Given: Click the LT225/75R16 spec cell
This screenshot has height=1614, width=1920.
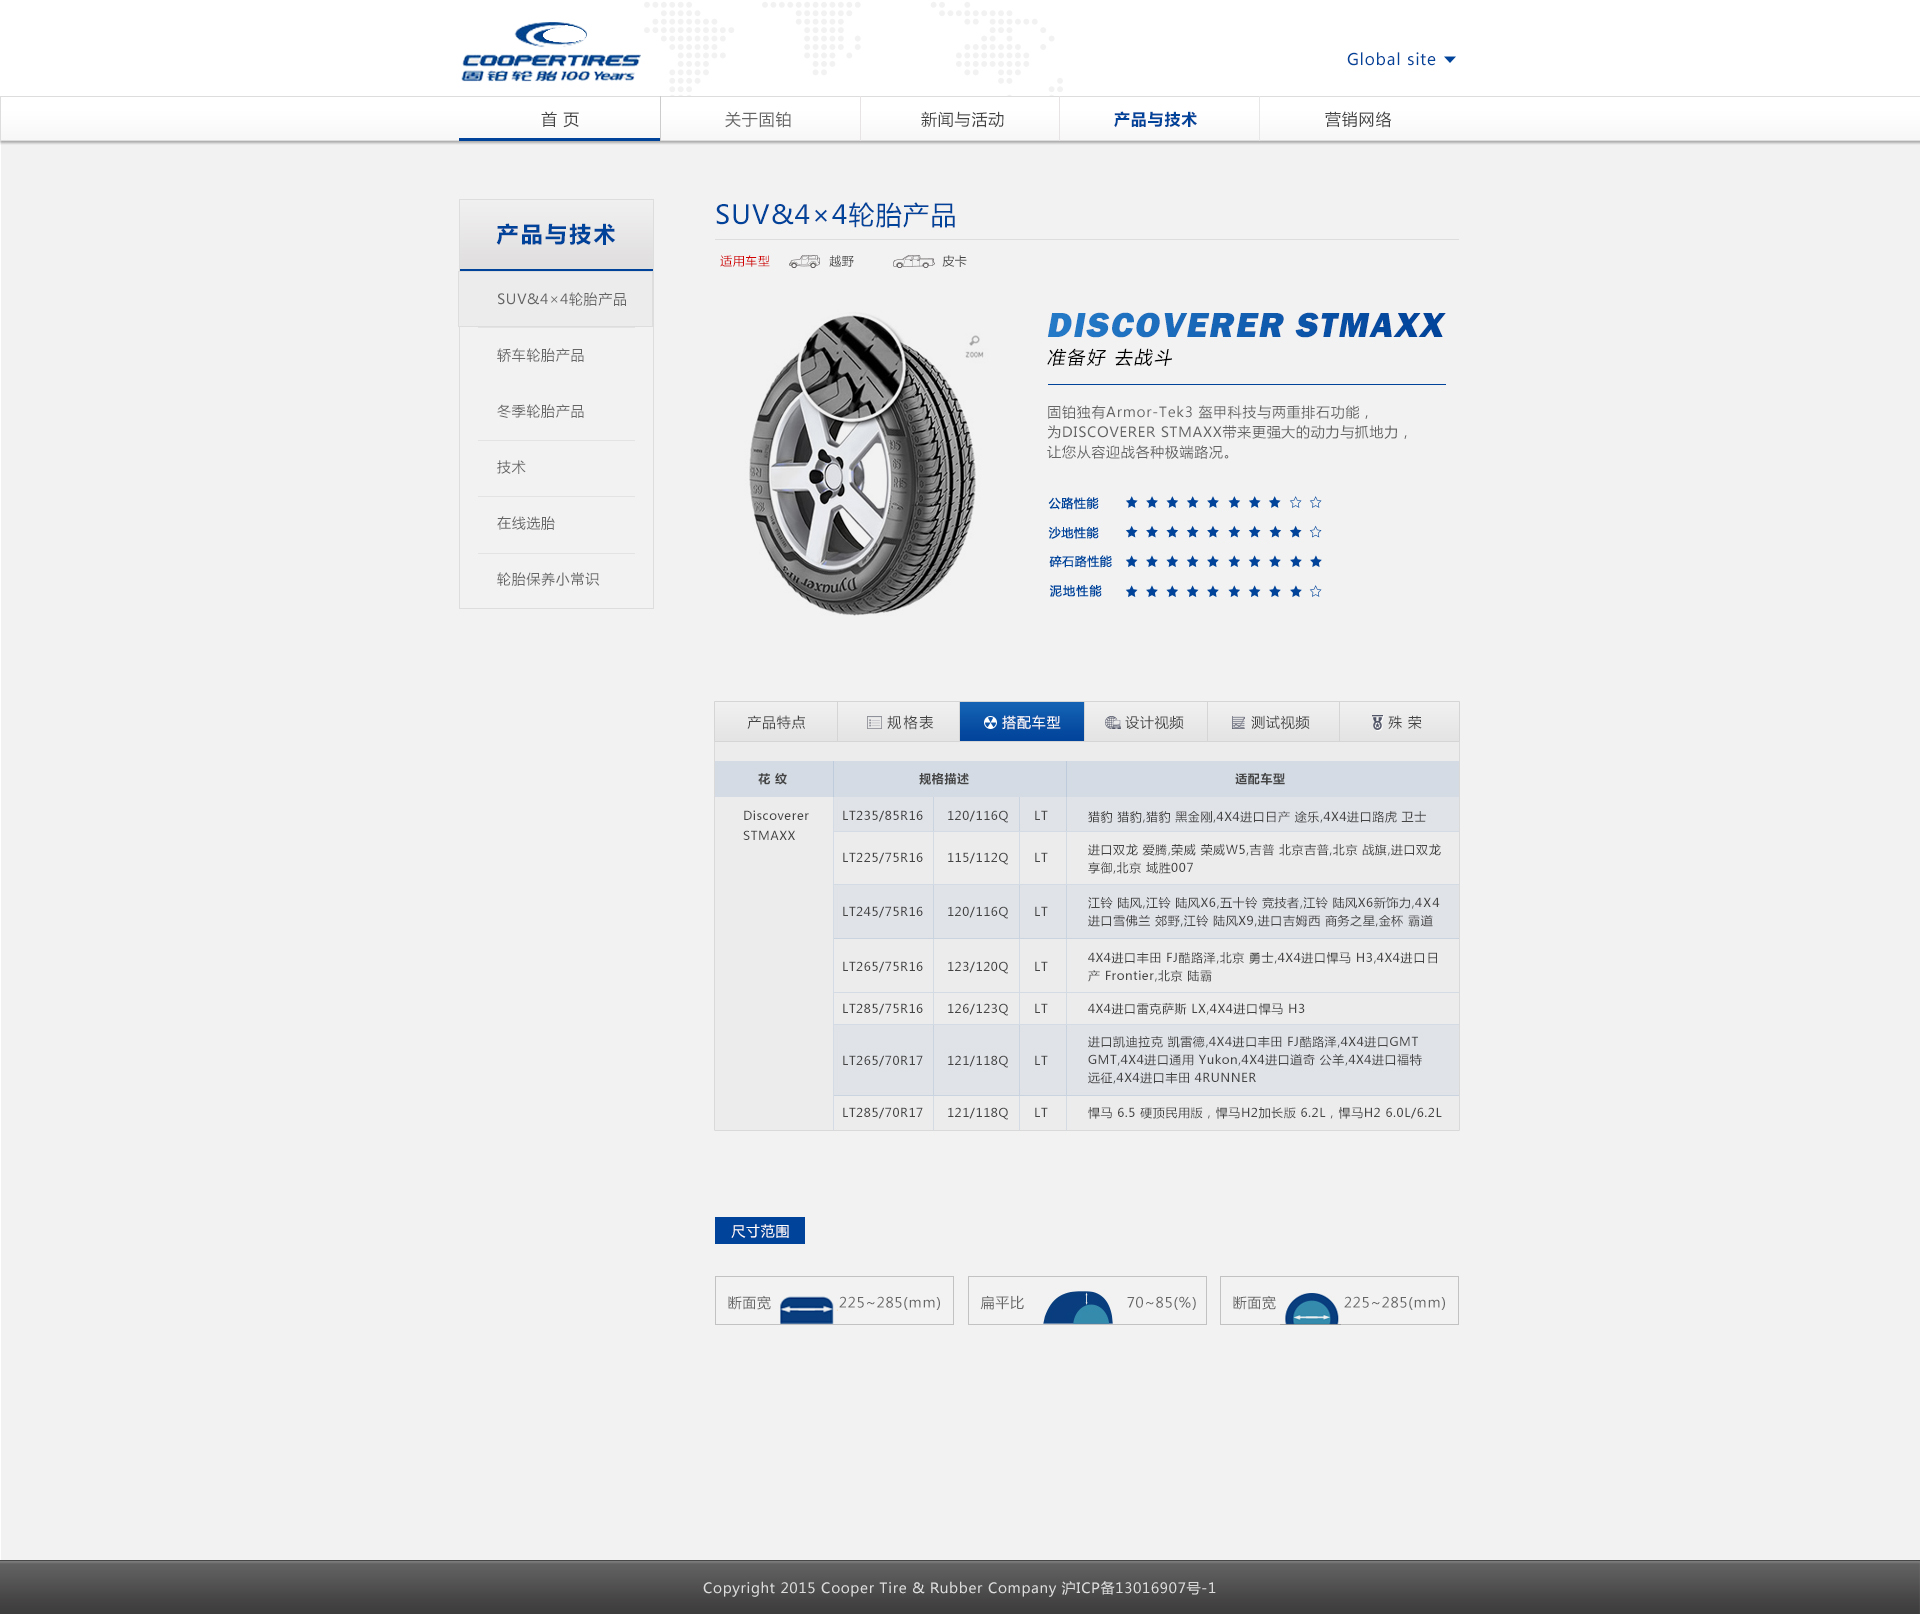Looking at the screenshot, I should pos(883,858).
